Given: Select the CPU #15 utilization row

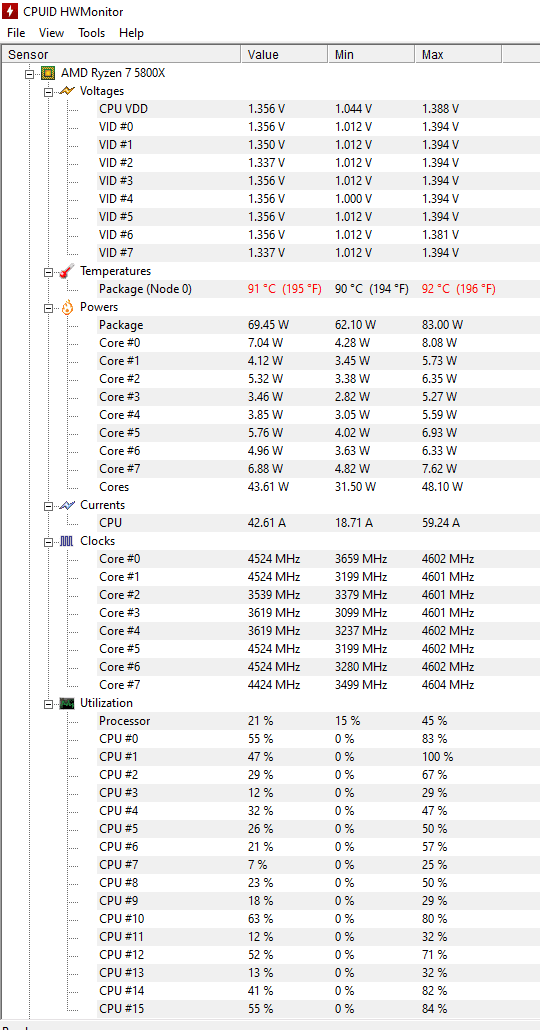Looking at the screenshot, I should click(318, 1008).
